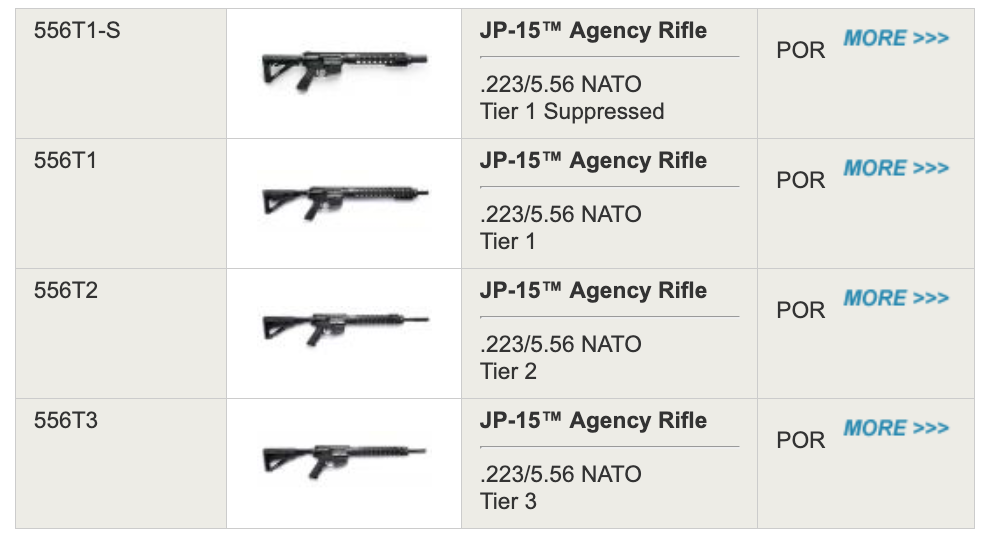Click the POR price in 556T3 row
The height and width of the screenshot is (541, 985).
pyautogui.click(x=800, y=440)
